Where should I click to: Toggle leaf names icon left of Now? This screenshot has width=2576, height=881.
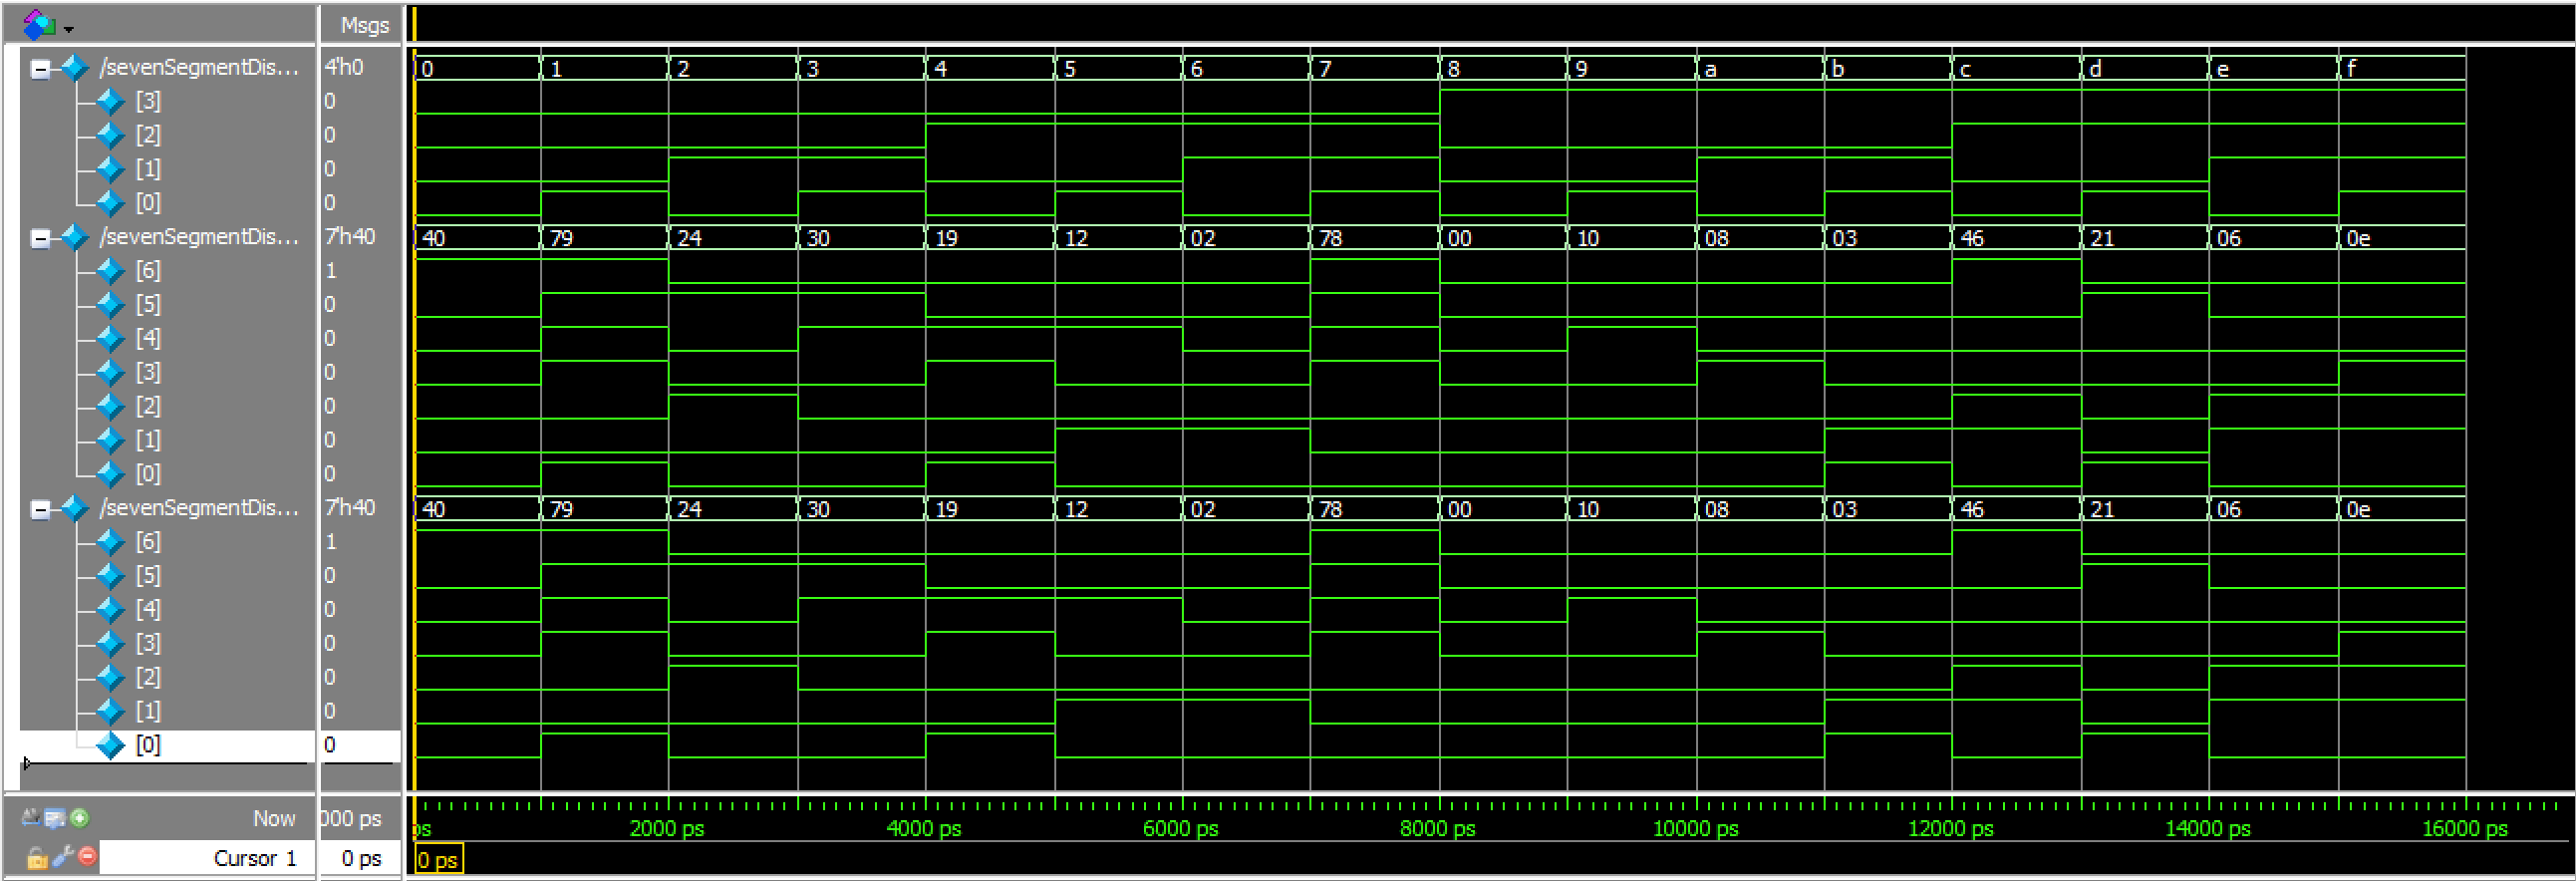coord(31,818)
